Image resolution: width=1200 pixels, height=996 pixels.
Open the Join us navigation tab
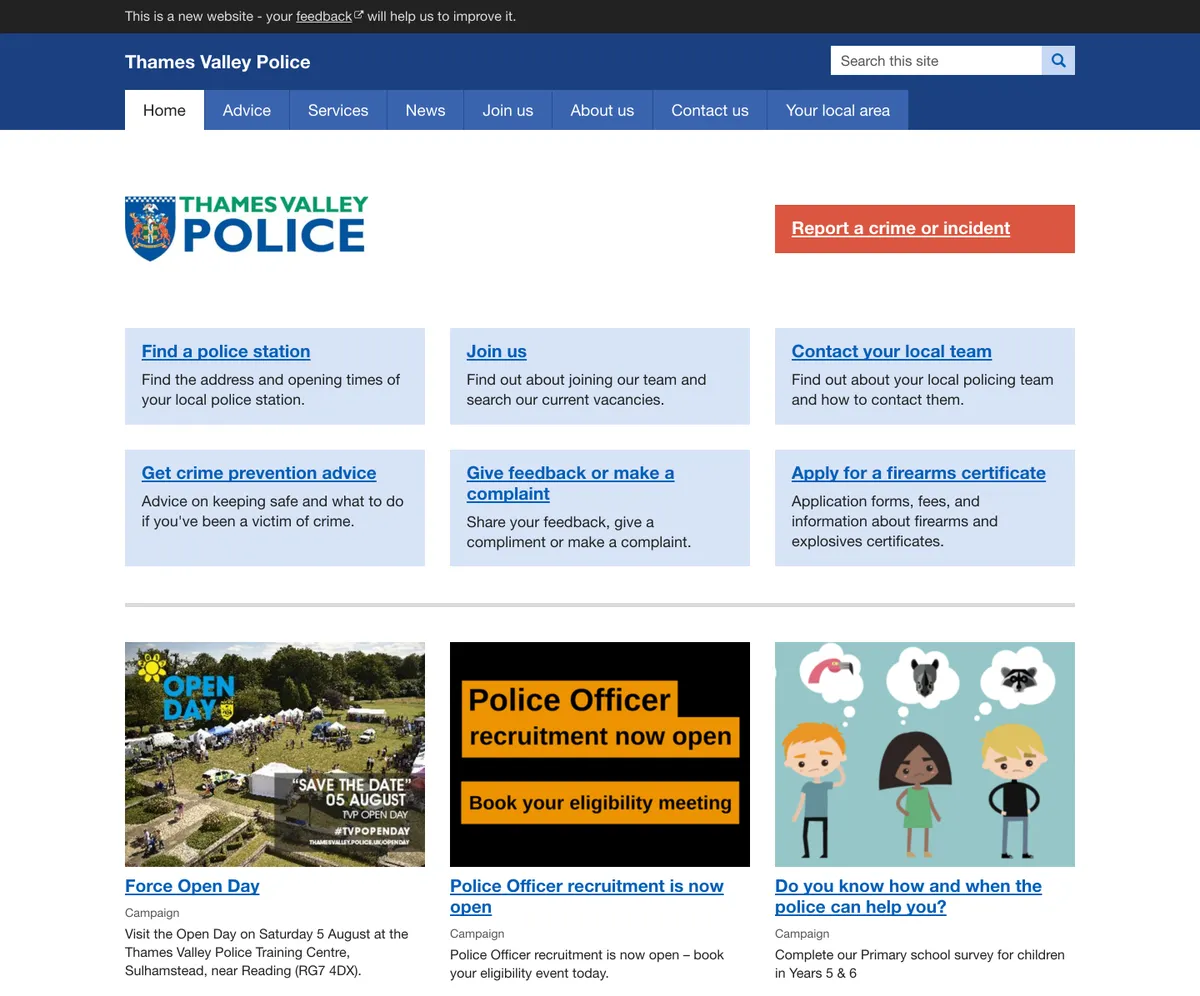[x=508, y=110]
